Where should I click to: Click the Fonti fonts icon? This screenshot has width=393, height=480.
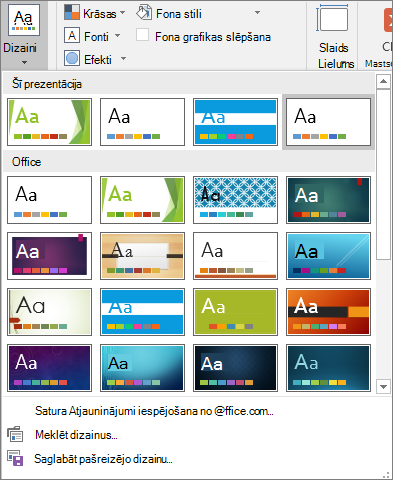click(72, 35)
